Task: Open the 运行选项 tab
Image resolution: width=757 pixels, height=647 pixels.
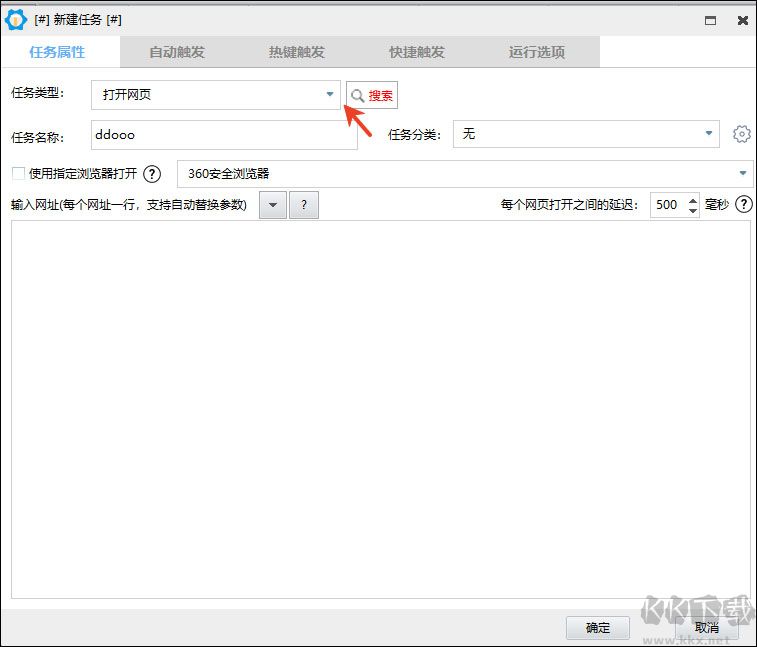Action: coord(537,52)
